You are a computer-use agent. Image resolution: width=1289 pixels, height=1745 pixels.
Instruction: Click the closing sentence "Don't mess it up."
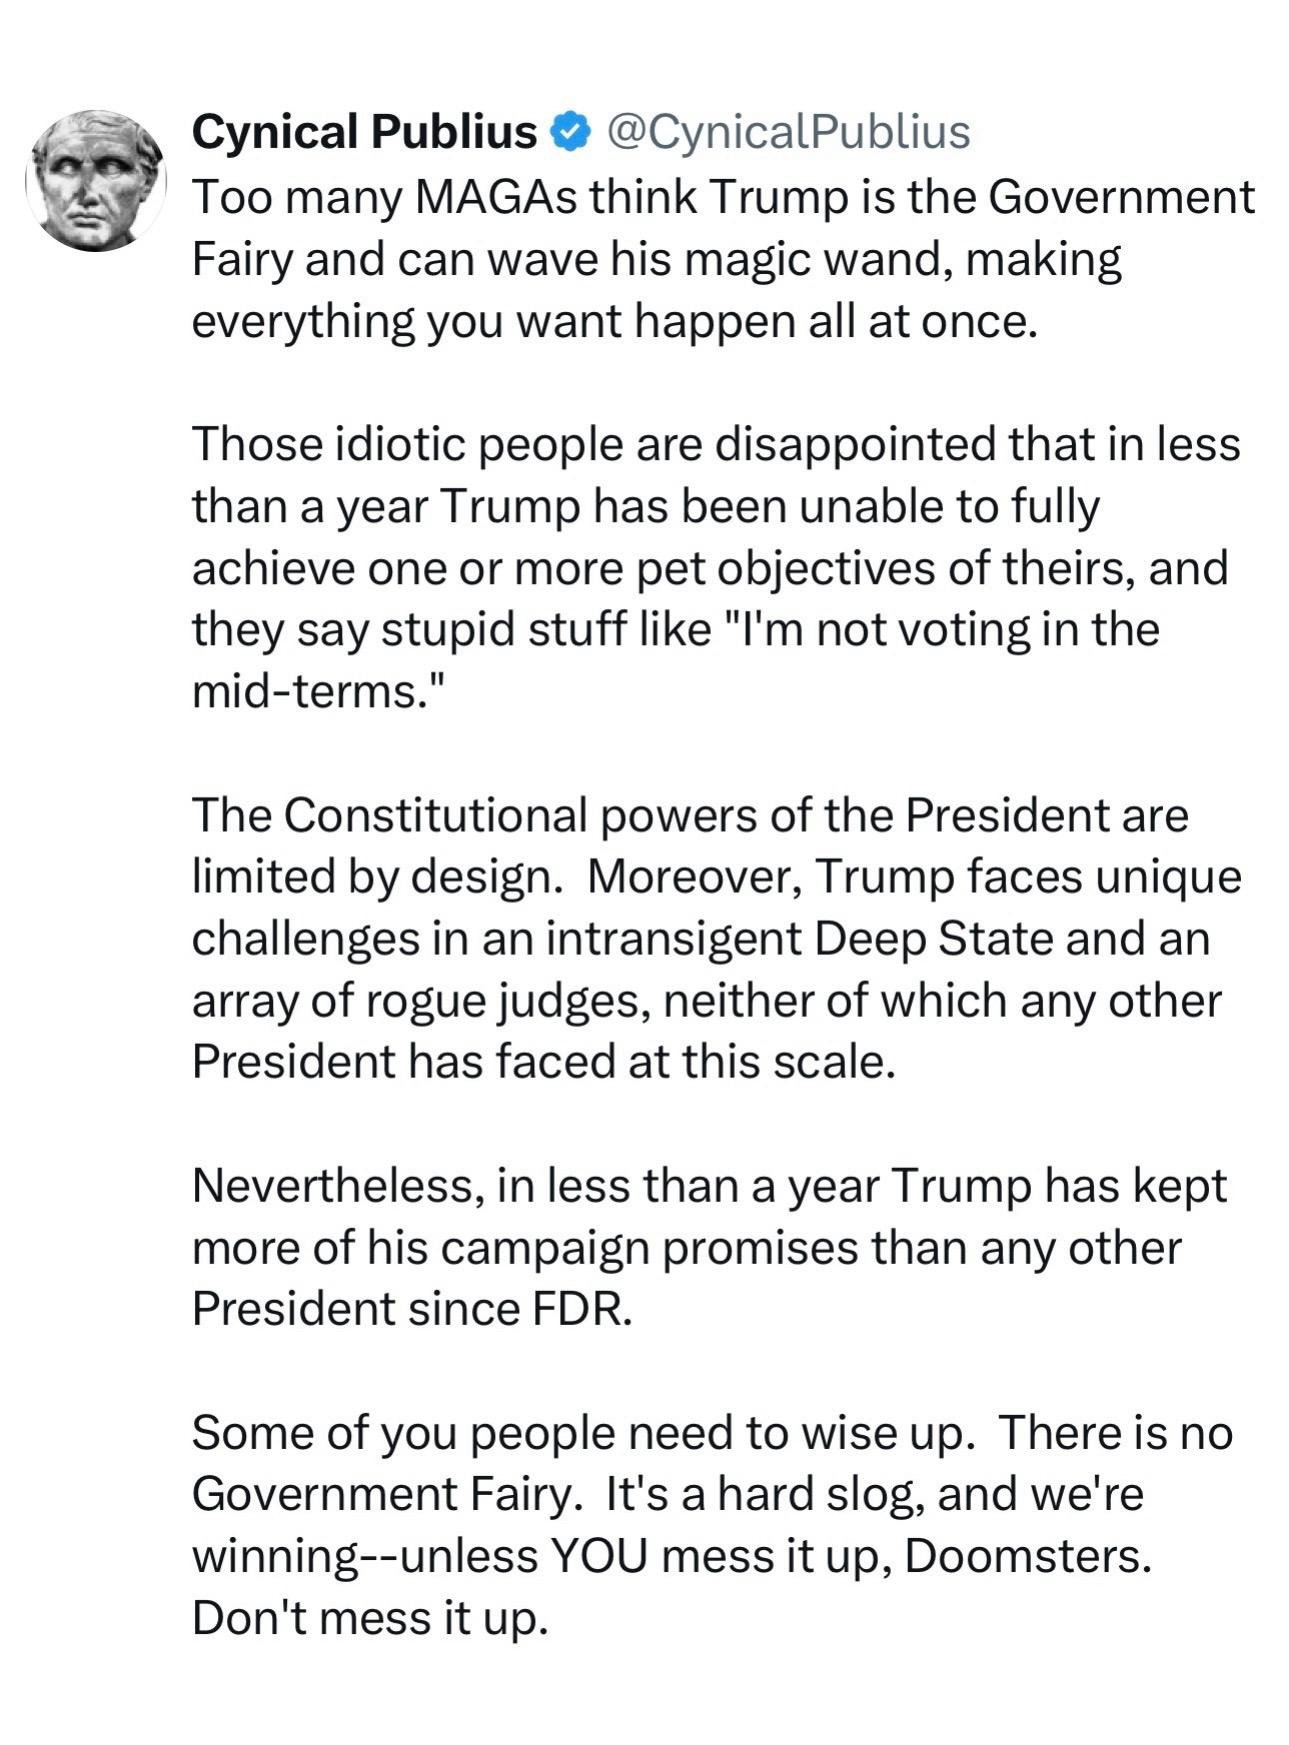pyautogui.click(x=370, y=1618)
